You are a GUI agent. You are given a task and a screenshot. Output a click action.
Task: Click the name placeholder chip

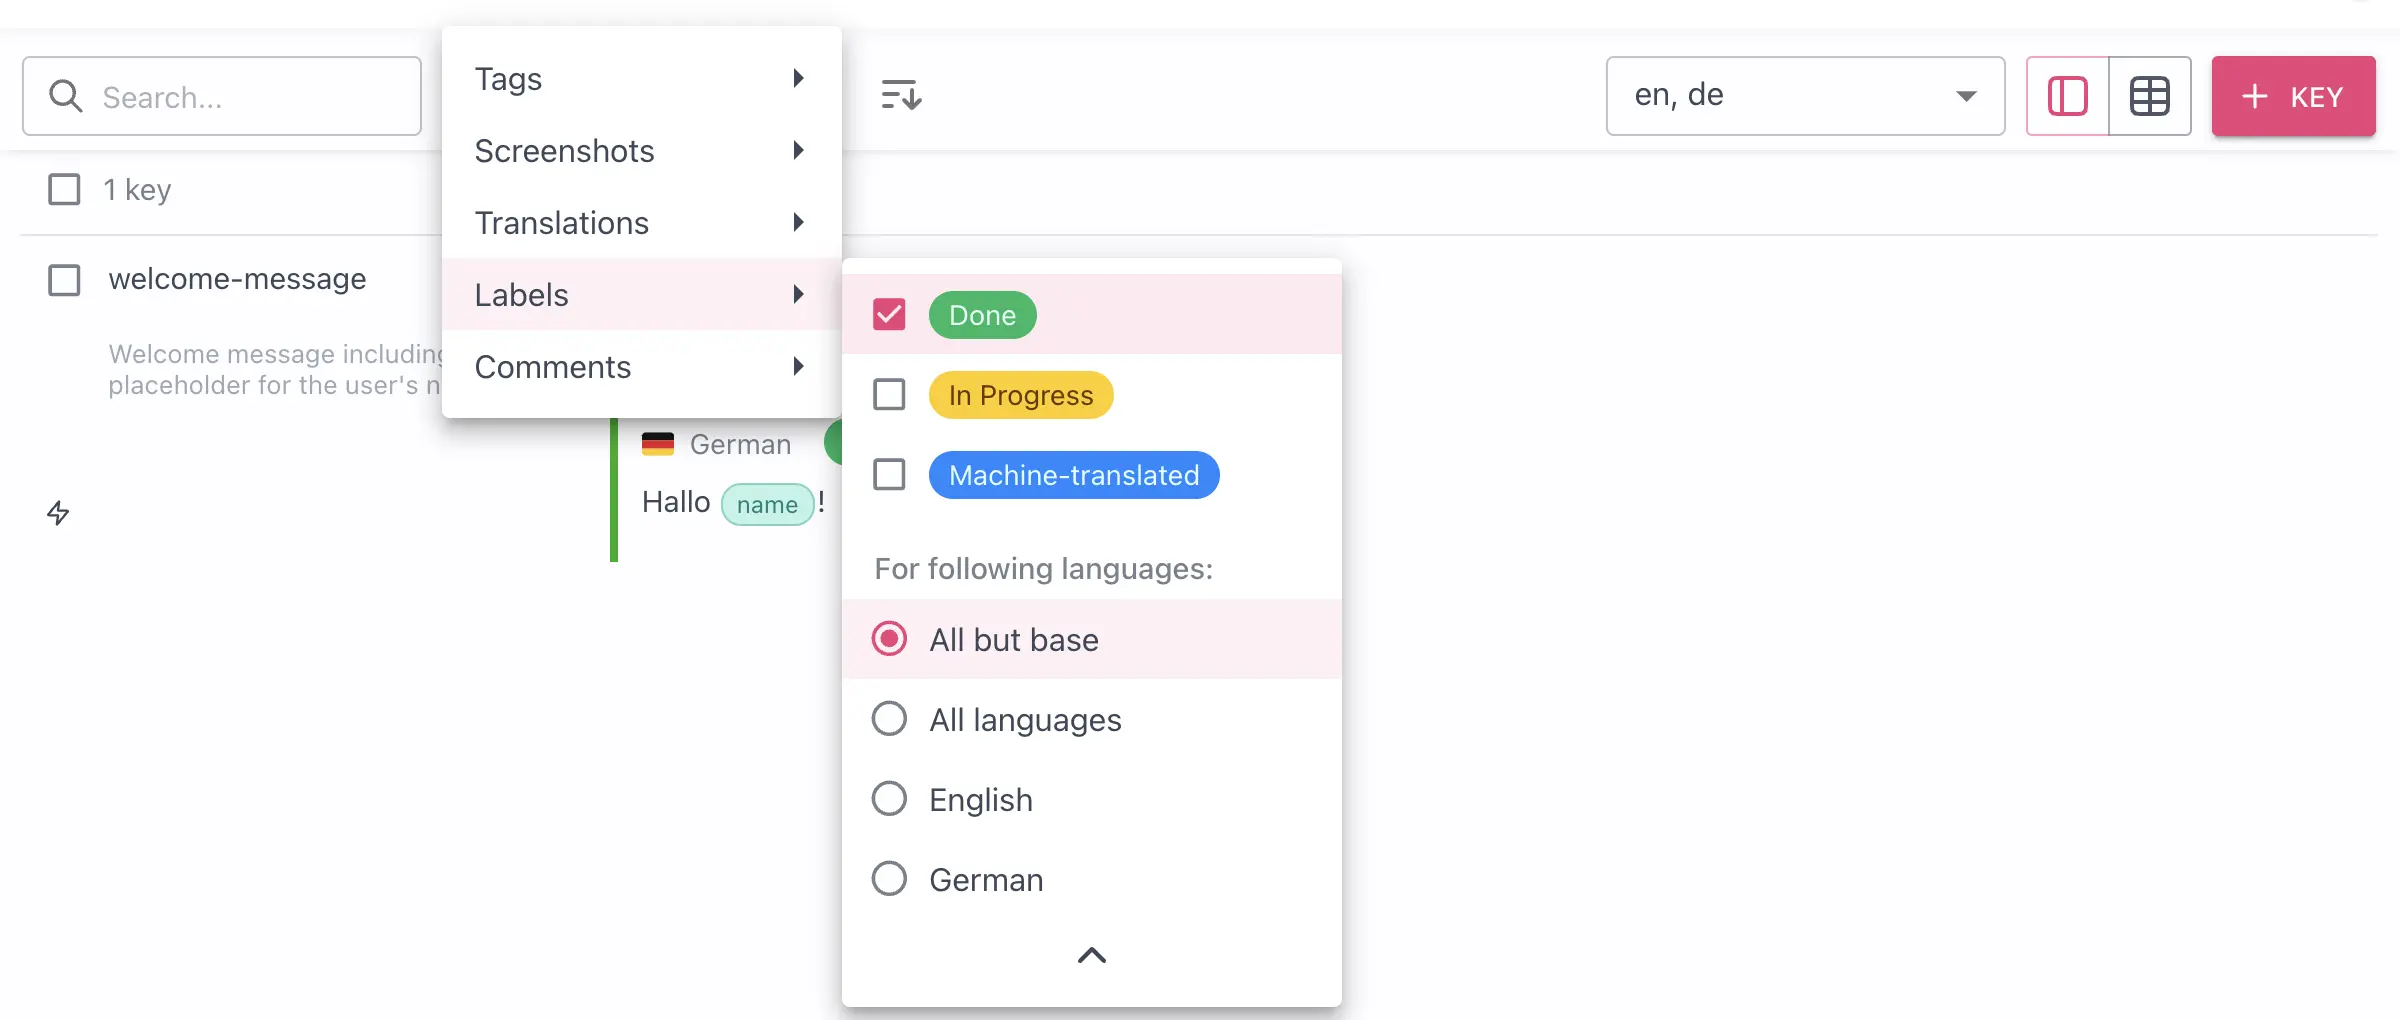[767, 504]
